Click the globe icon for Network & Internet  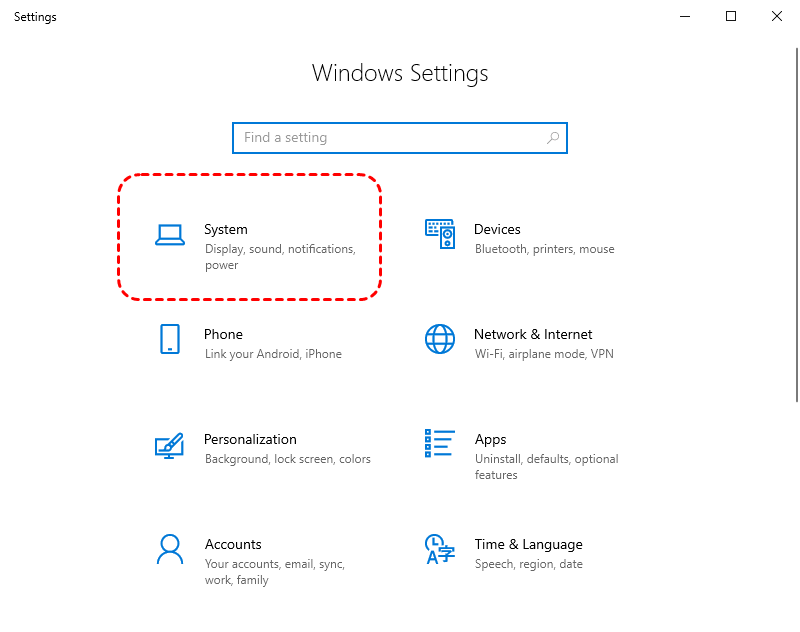point(440,339)
